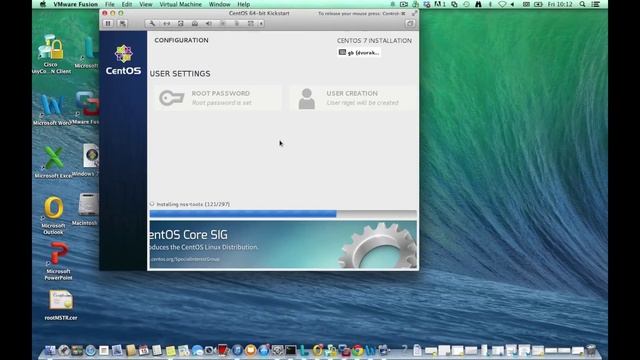The width and height of the screenshot is (640, 360).
Task: Open Google Chrome from the Dock
Action: click(358, 350)
